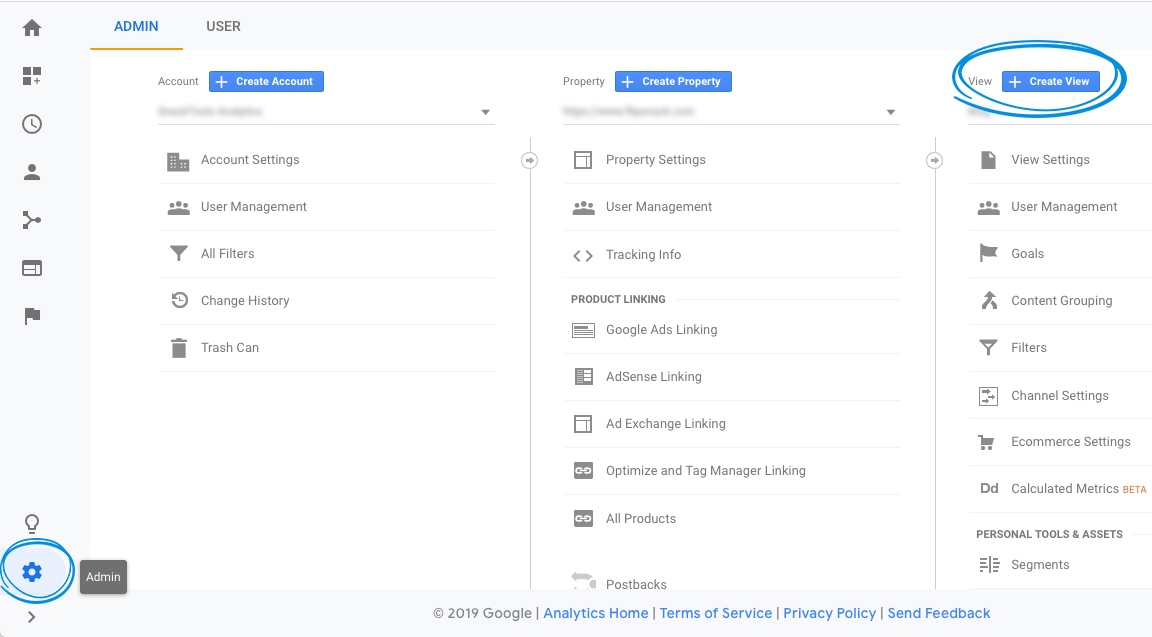
Task: Click the Segments icon
Action: [989, 564]
